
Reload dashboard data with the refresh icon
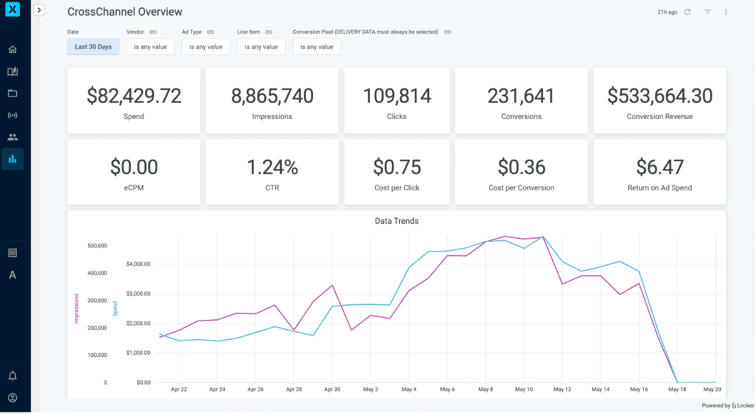[x=687, y=12]
